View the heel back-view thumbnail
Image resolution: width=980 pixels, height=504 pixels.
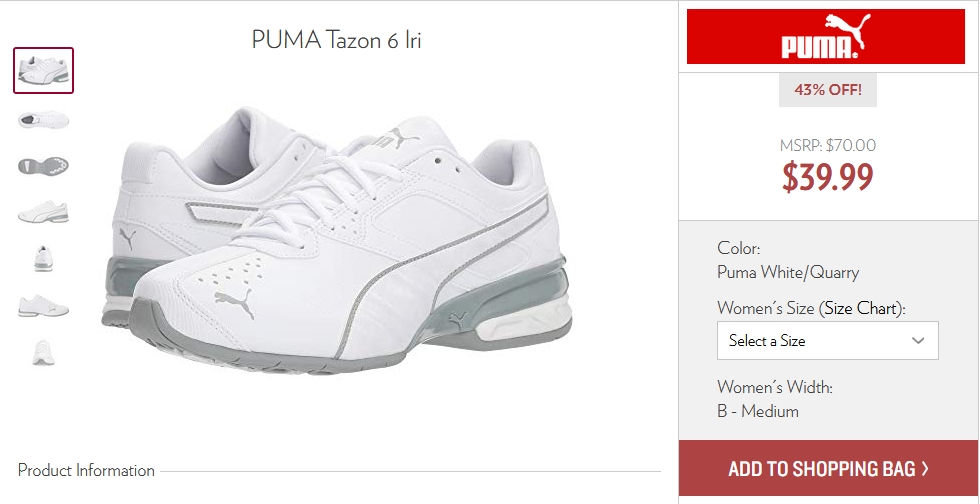point(43,259)
